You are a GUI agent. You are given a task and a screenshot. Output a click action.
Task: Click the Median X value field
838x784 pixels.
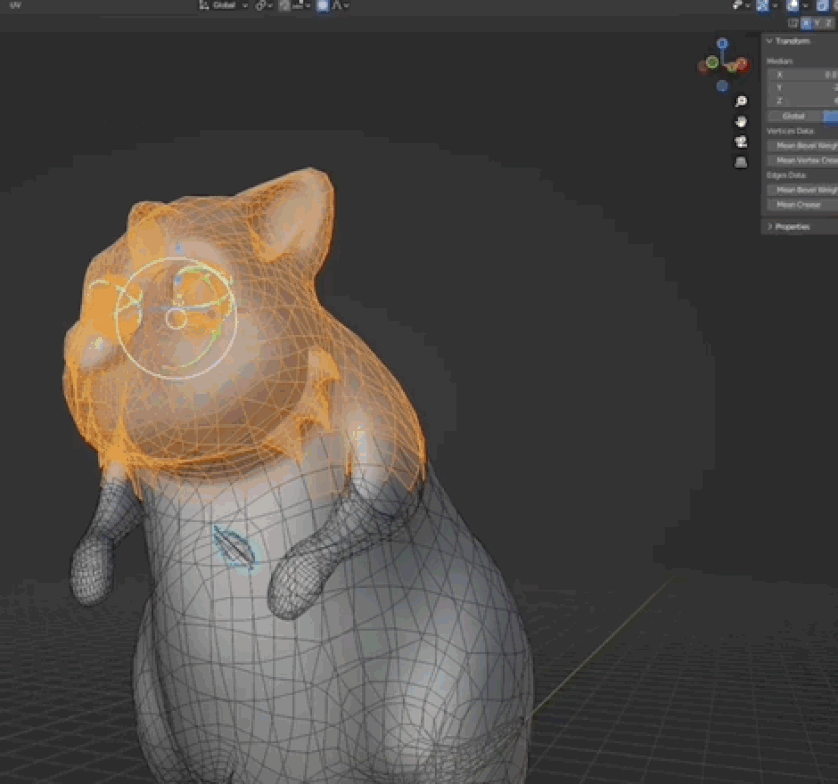pyautogui.click(x=803, y=75)
